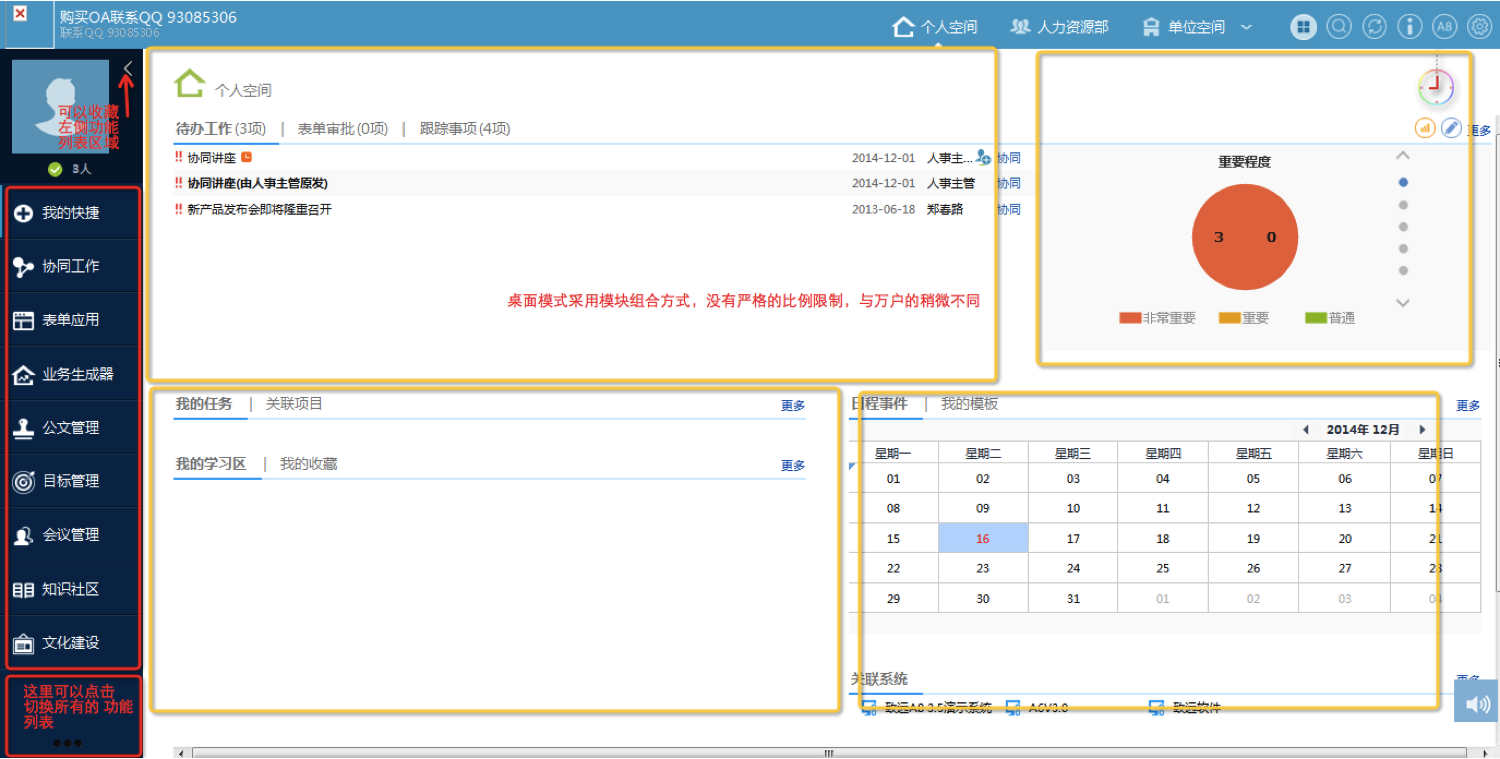Toggle the 非常重要 legend item

[1157, 318]
